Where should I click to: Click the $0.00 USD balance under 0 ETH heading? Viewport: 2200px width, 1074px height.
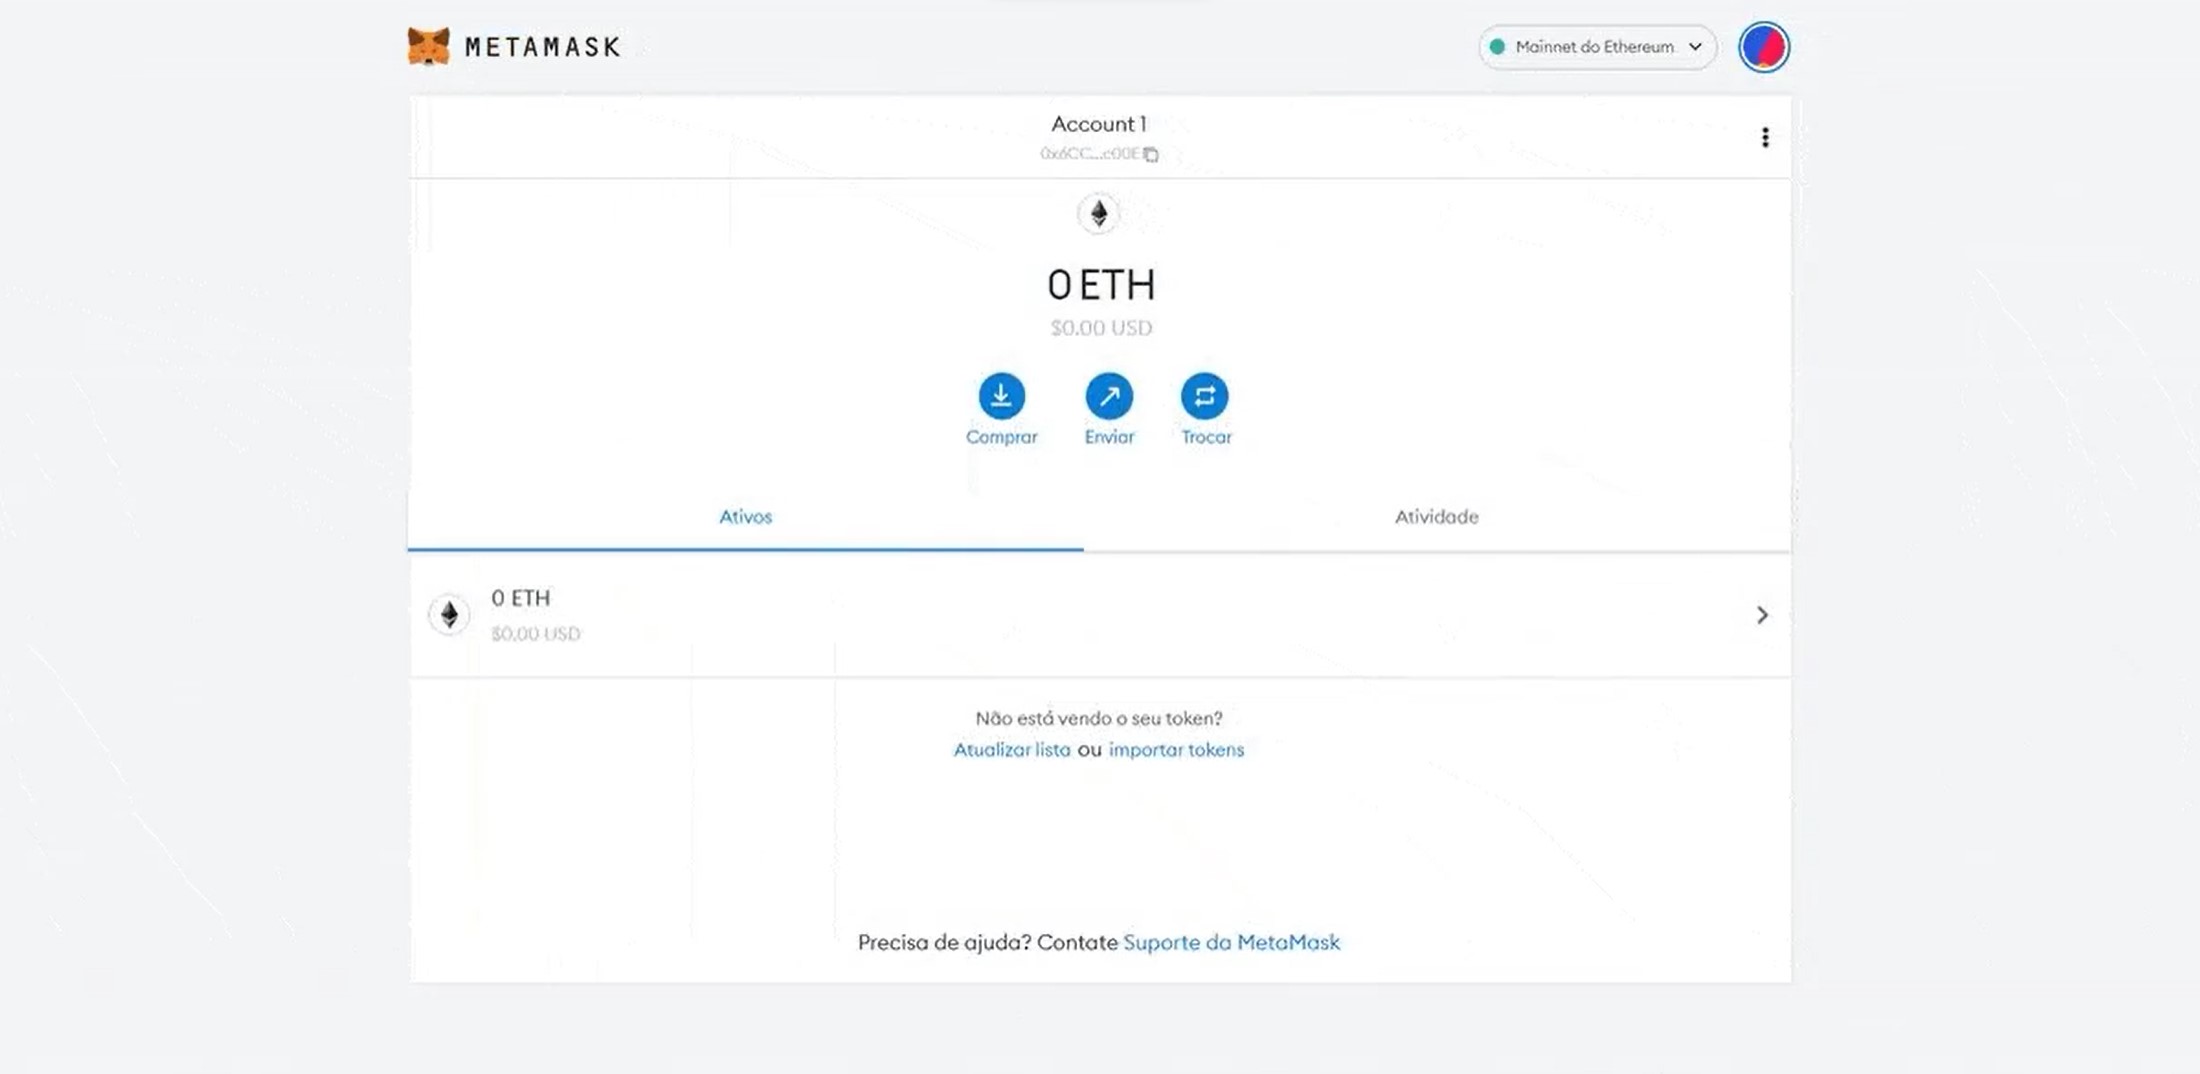[1101, 328]
